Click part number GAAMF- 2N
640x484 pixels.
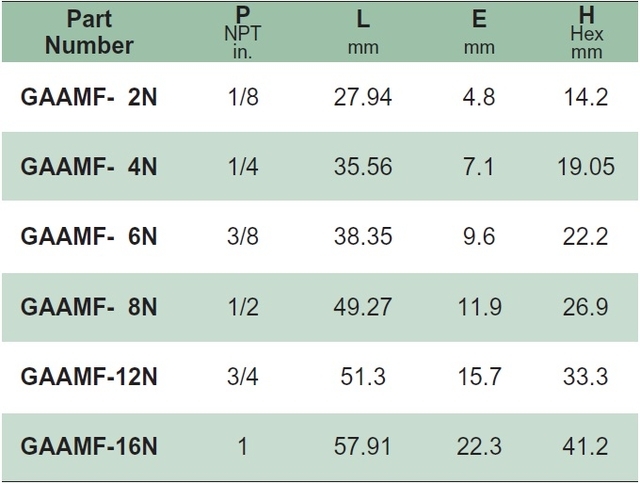click(89, 97)
